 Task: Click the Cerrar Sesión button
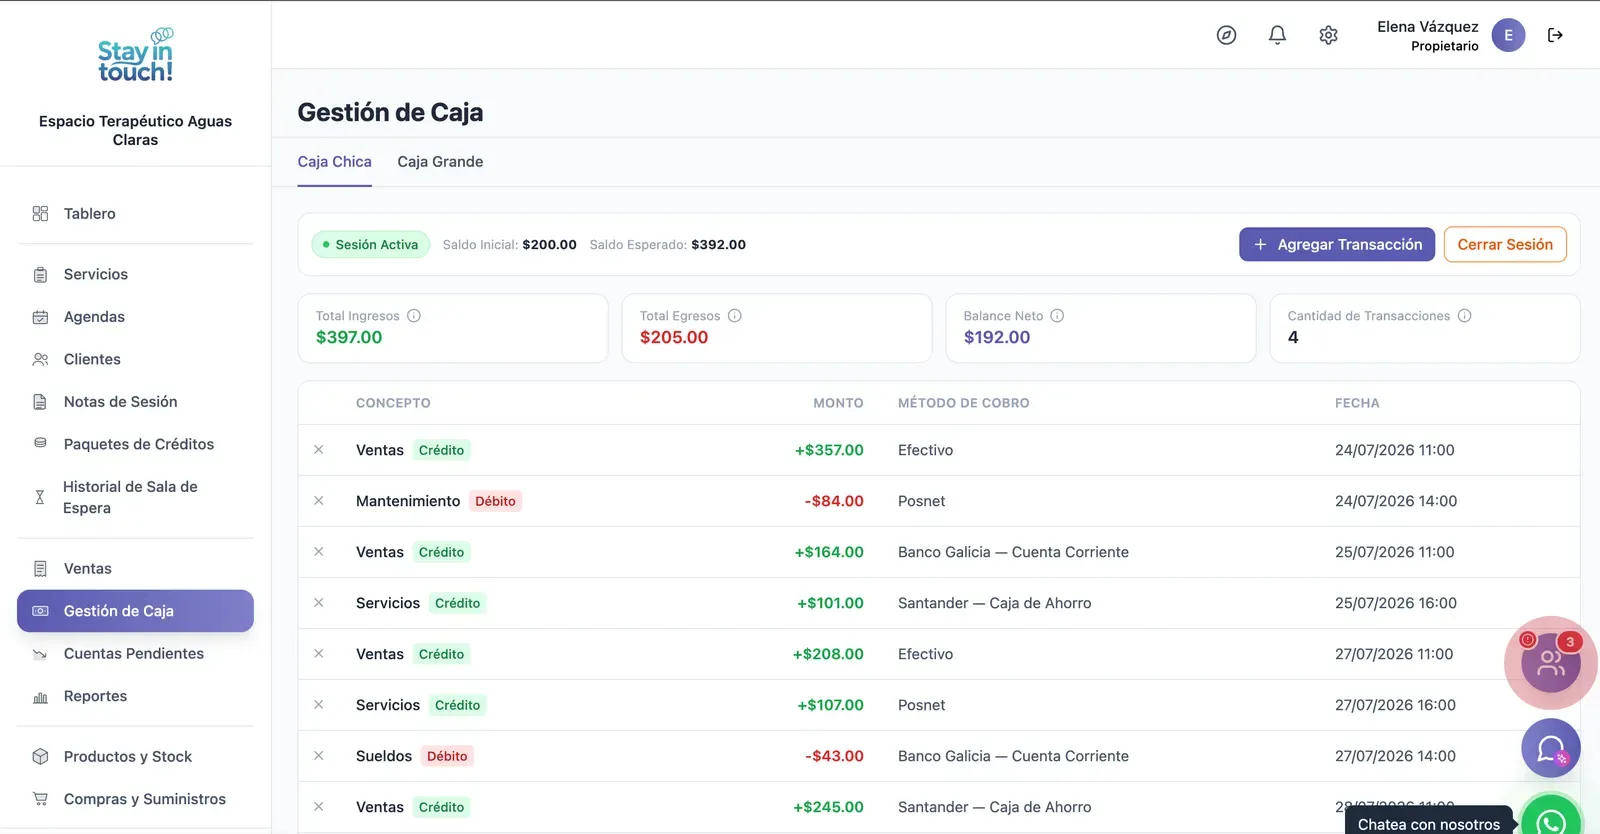pyautogui.click(x=1505, y=245)
